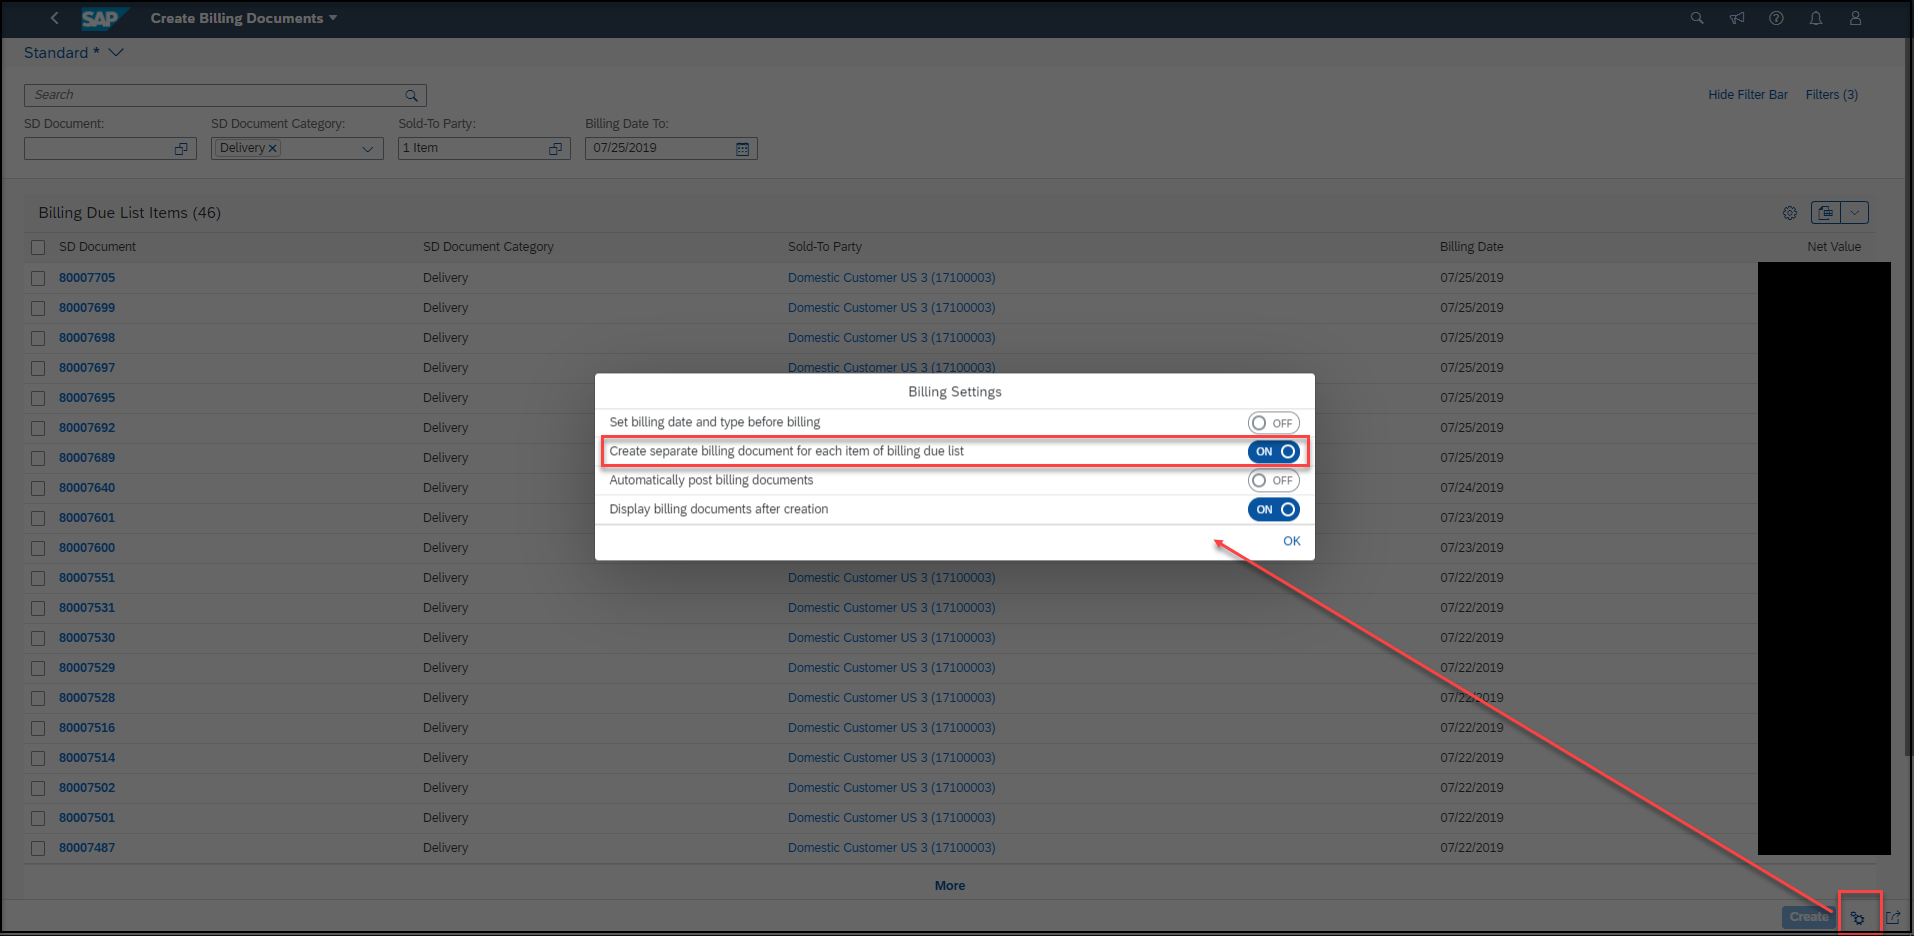Sort by SD Document column header
This screenshot has width=1914, height=936.
coord(97,247)
